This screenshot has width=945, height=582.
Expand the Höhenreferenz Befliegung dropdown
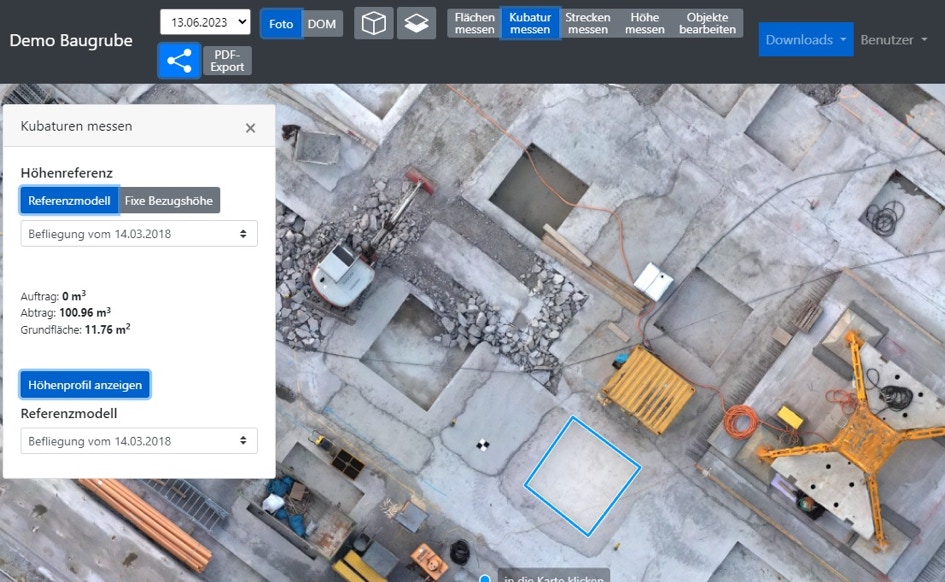coord(139,233)
